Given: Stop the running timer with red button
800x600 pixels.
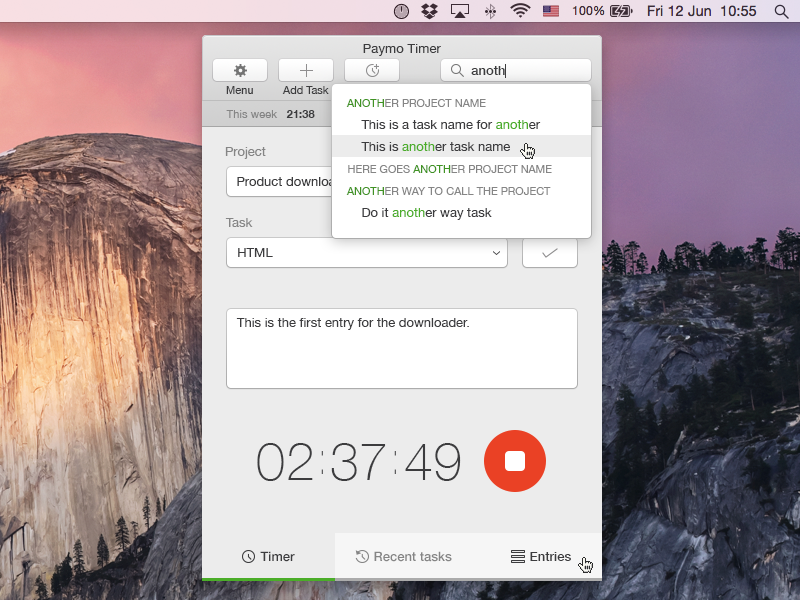Looking at the screenshot, I should (515, 461).
